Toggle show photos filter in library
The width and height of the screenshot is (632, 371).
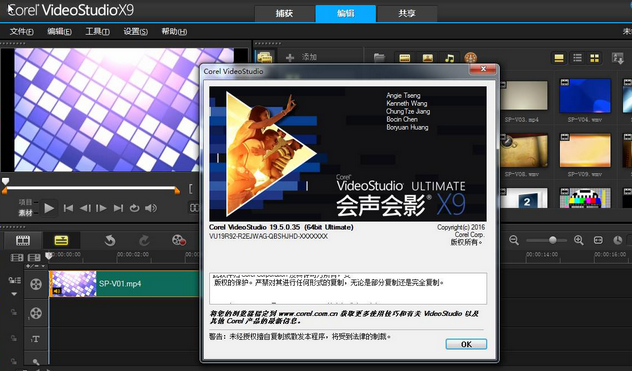click(427, 58)
